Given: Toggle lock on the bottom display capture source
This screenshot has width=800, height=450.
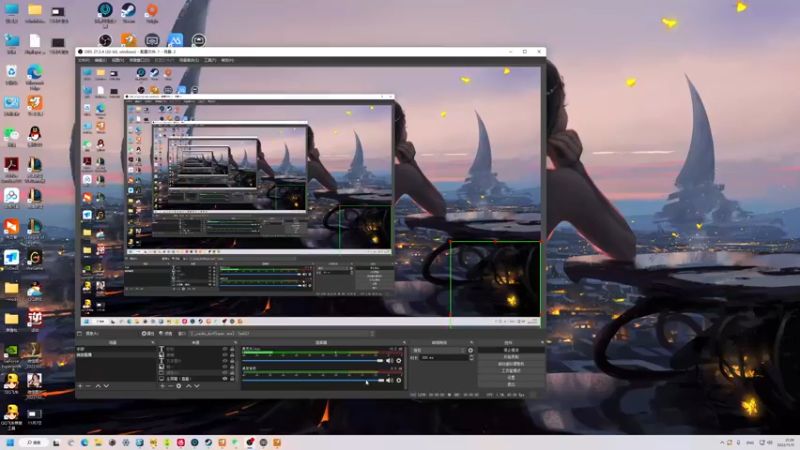Looking at the screenshot, I should 232,379.
